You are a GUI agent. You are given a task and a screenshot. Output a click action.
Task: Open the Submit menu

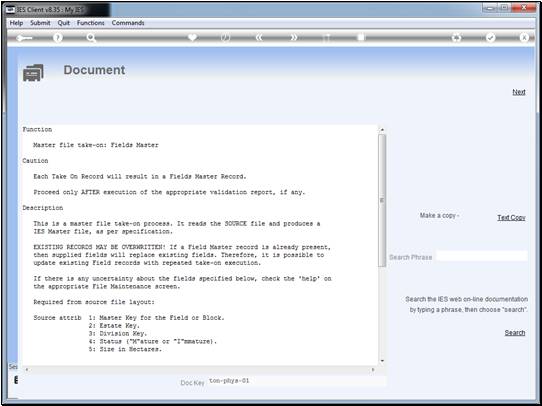coord(40,23)
